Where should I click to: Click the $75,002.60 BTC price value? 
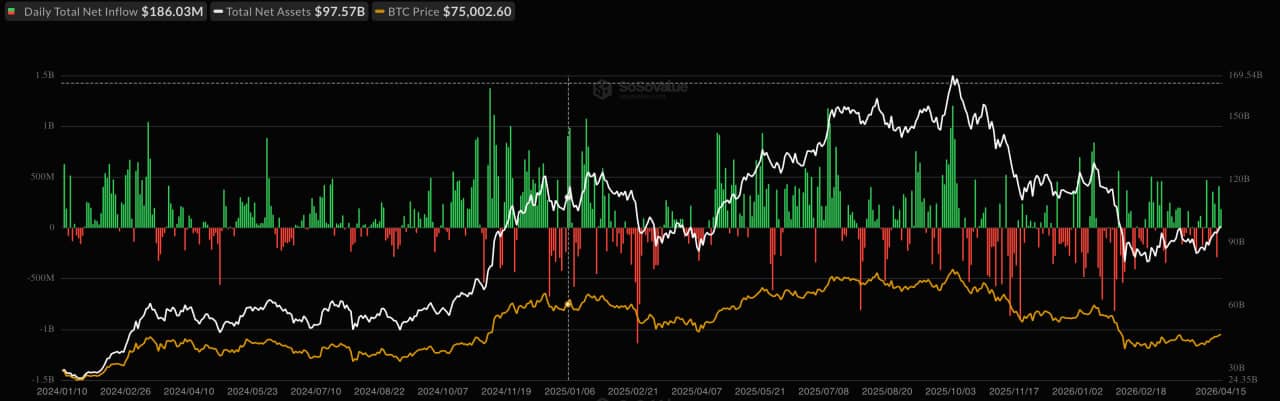coord(477,12)
